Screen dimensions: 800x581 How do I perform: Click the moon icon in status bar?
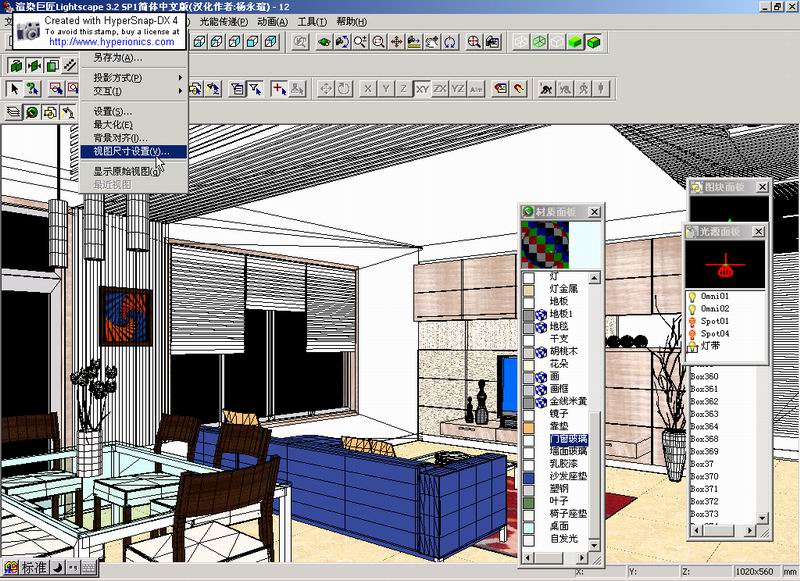pyautogui.click(x=58, y=567)
